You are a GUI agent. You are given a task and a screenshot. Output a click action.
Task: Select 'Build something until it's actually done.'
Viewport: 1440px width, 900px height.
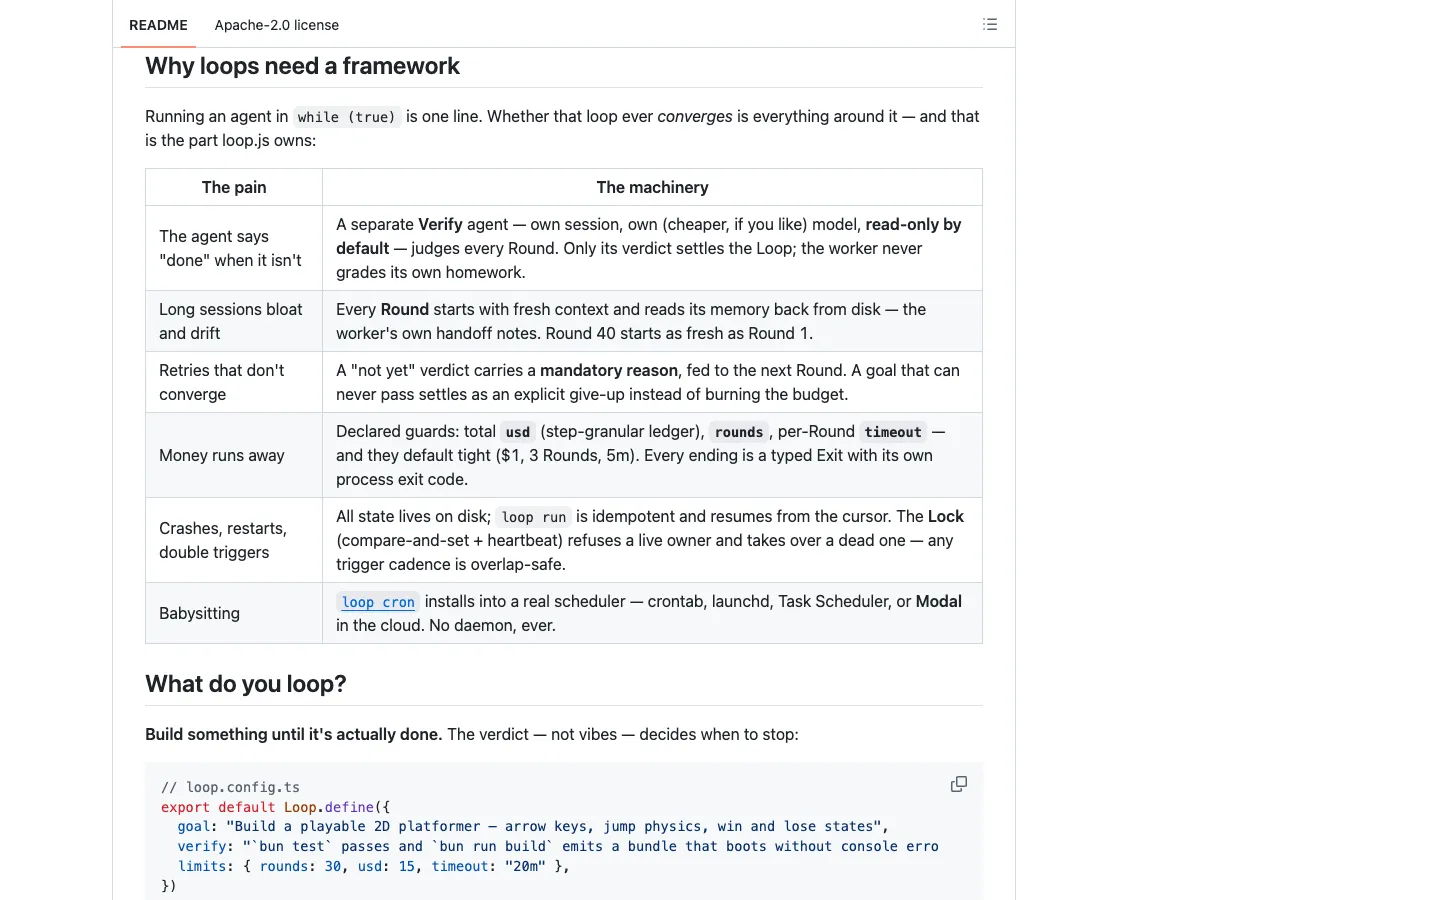(293, 734)
